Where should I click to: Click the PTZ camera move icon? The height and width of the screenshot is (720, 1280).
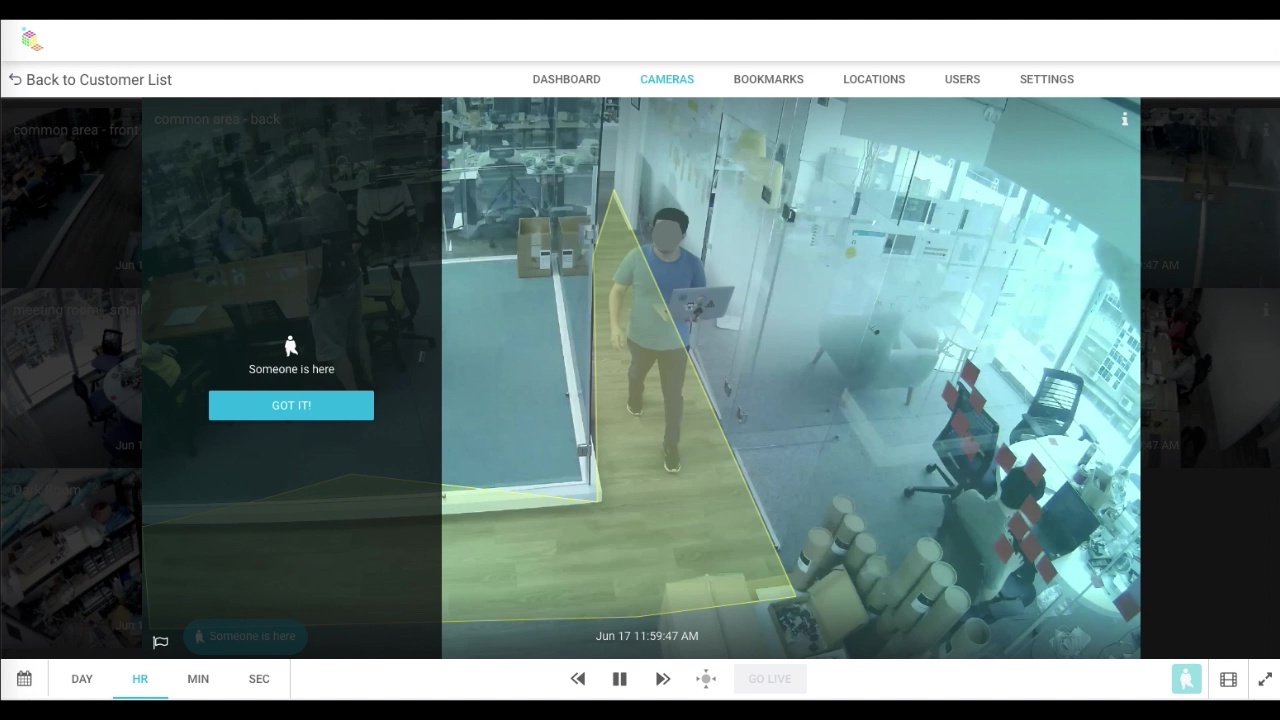pyautogui.click(x=706, y=679)
